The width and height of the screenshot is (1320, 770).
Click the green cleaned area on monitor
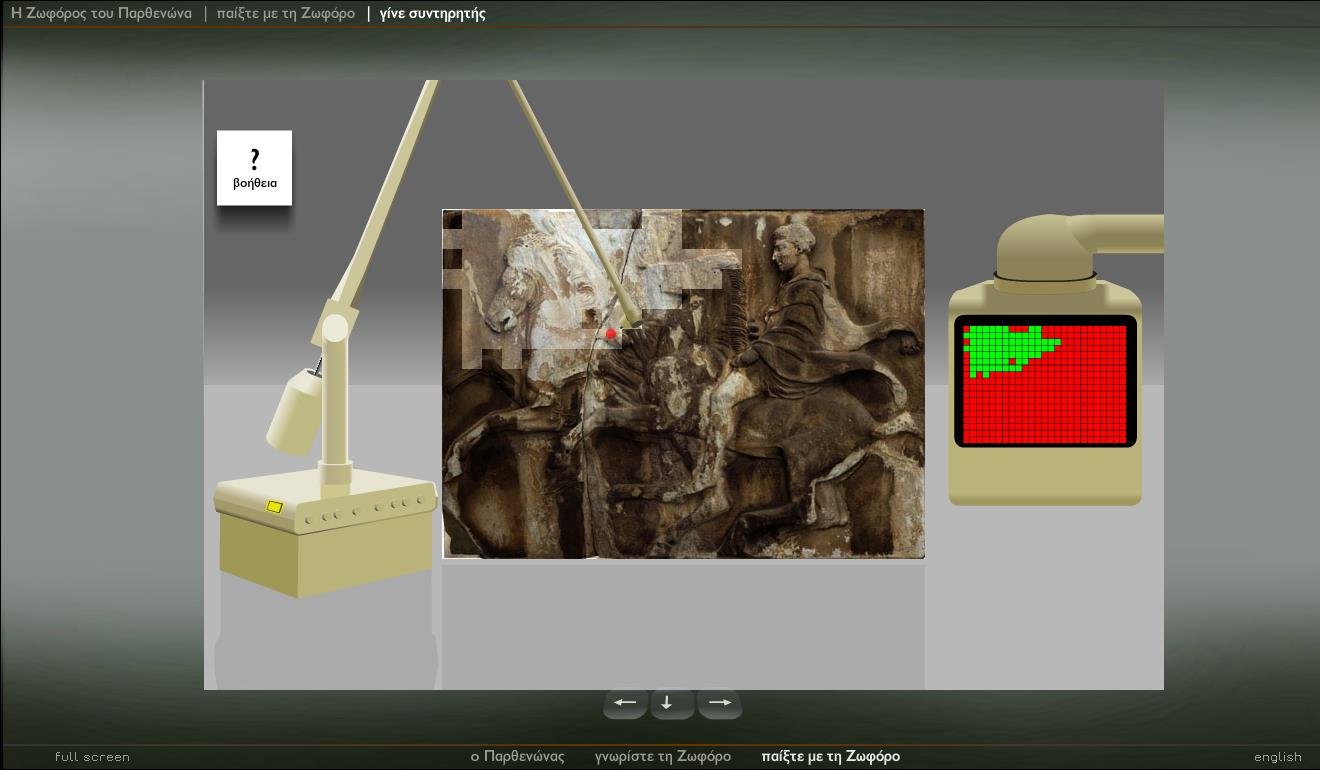coord(1003,347)
